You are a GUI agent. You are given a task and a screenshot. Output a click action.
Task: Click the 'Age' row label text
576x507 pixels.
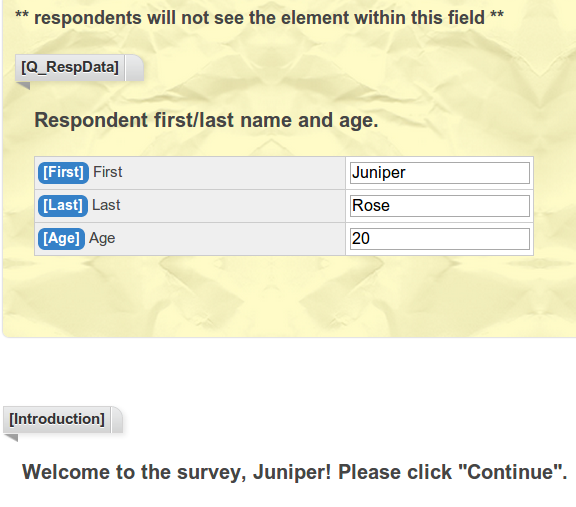point(102,238)
